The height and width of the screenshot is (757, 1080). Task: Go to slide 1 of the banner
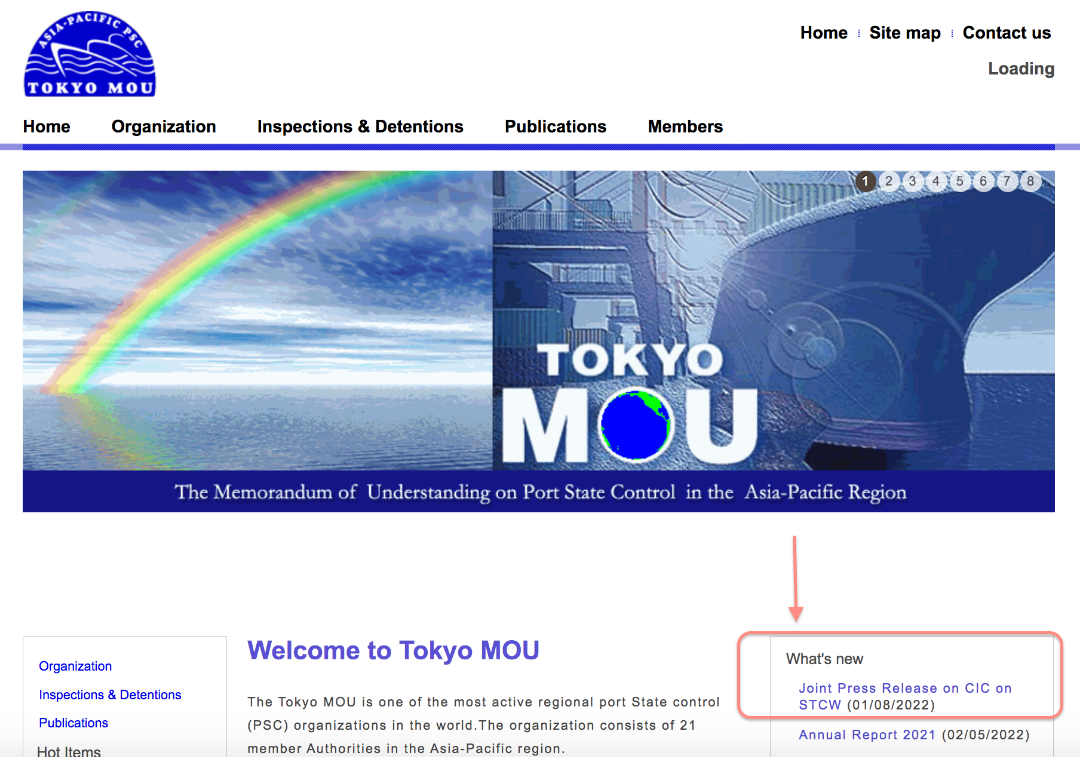tap(866, 181)
